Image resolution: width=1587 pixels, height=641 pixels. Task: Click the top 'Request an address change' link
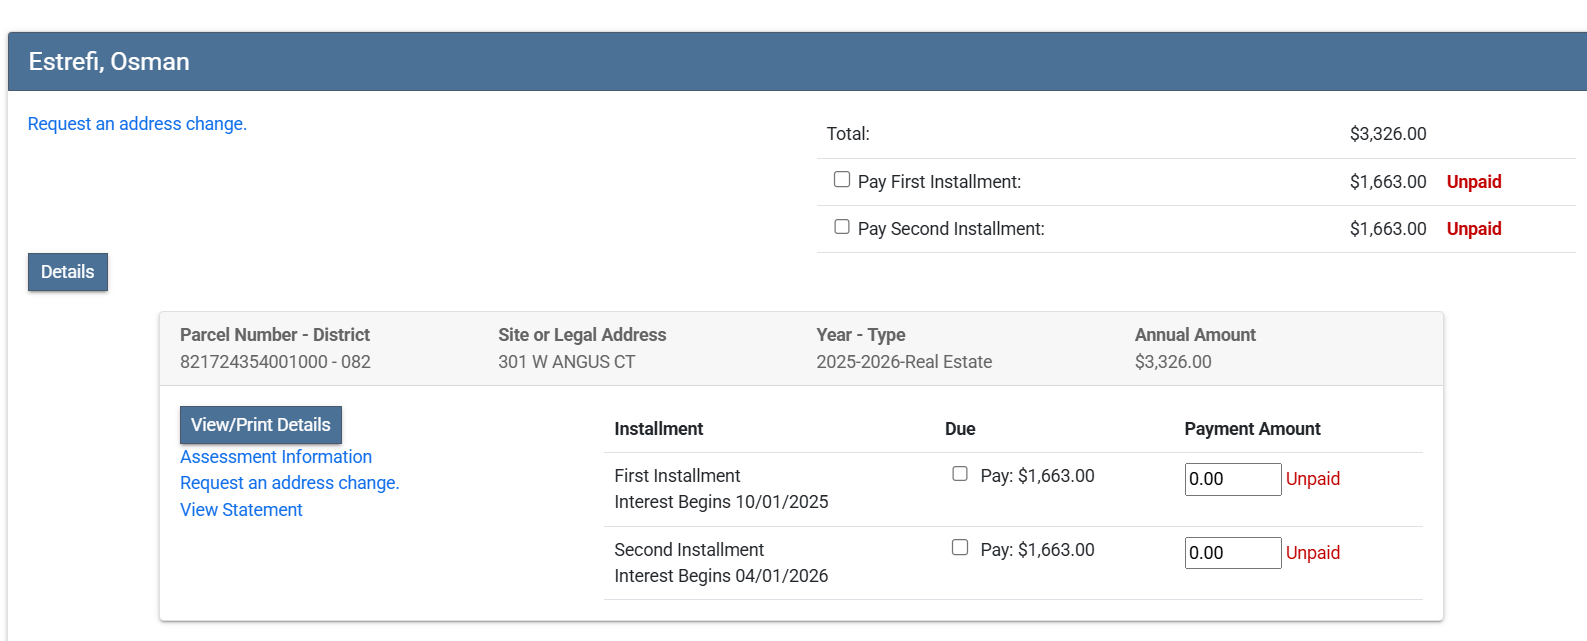[x=137, y=124]
